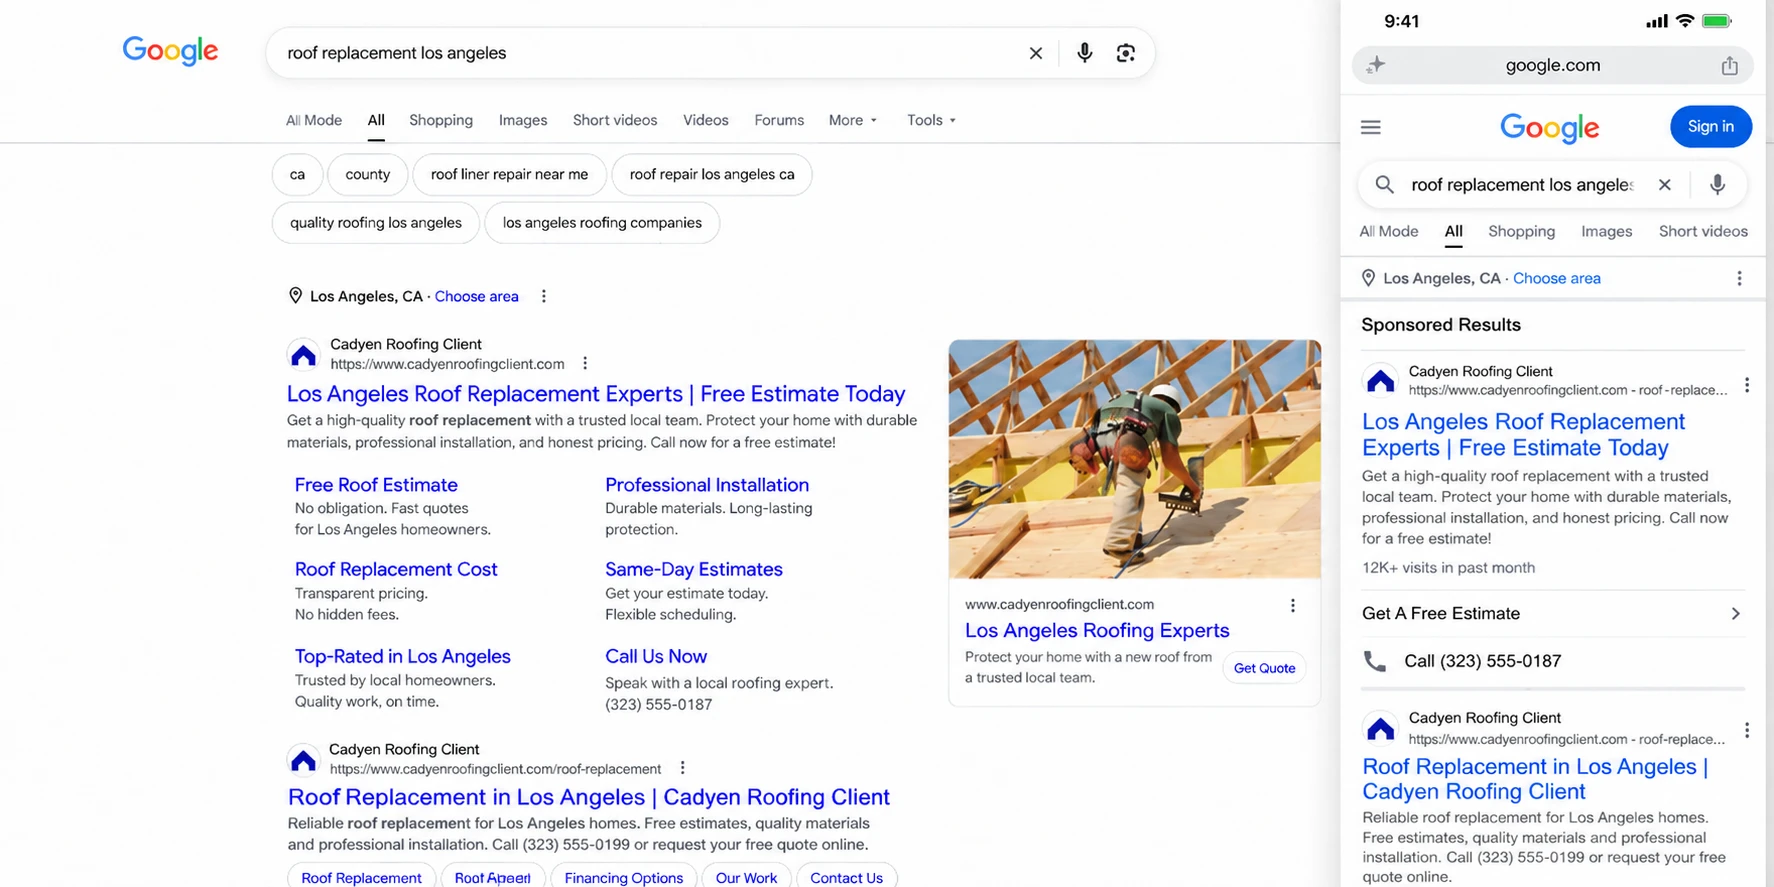
Task: Open the Free Roof Estimate sitelink
Action: click(x=376, y=485)
